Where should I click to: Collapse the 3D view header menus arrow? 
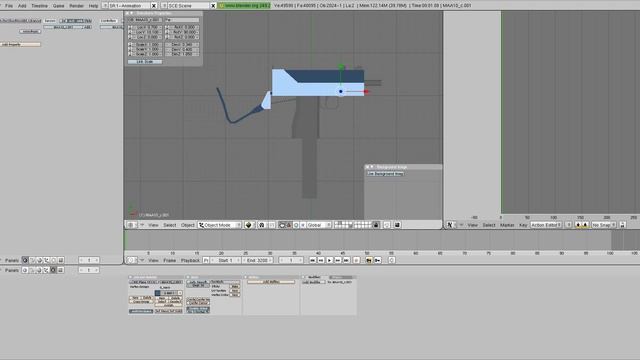(x=142, y=225)
